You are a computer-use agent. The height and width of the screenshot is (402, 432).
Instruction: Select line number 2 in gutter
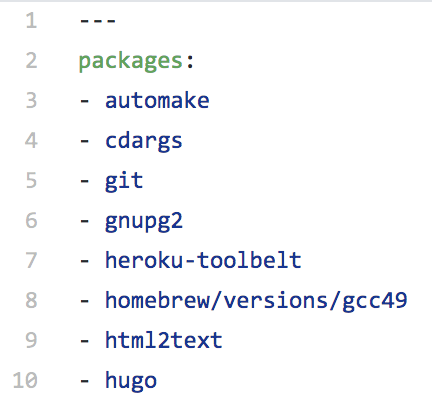pos(31,61)
